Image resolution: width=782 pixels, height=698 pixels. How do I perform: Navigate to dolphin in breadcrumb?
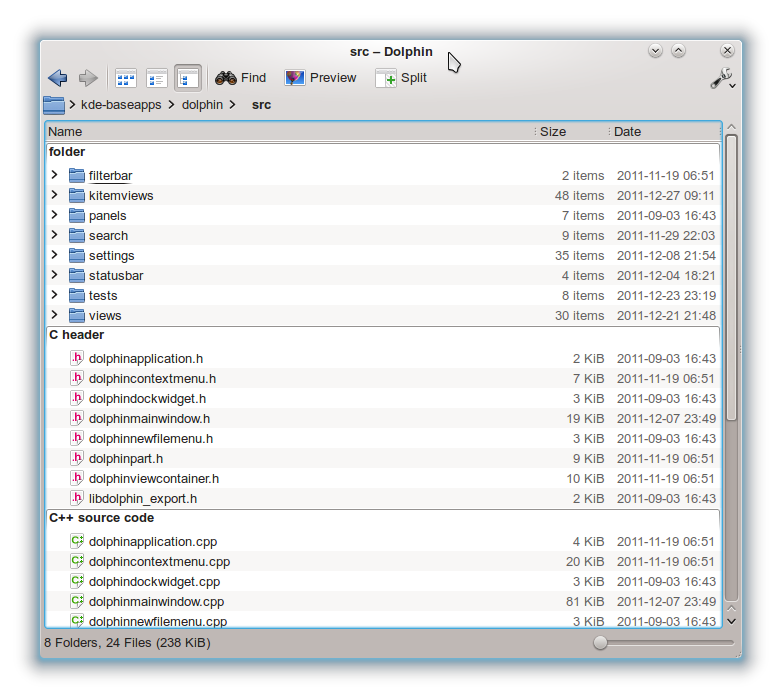click(202, 105)
